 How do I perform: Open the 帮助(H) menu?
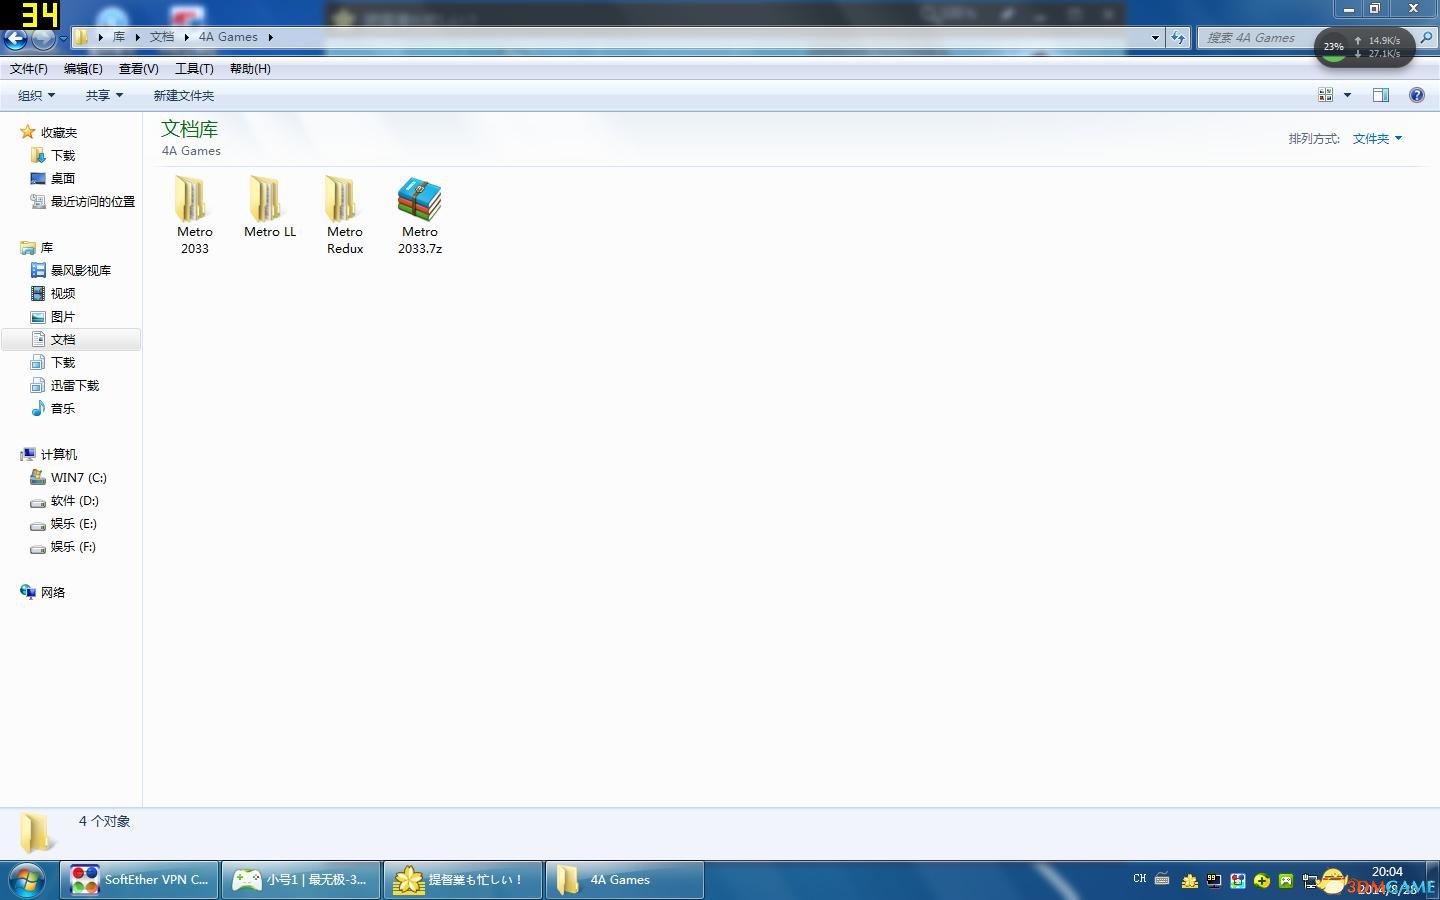pos(250,69)
